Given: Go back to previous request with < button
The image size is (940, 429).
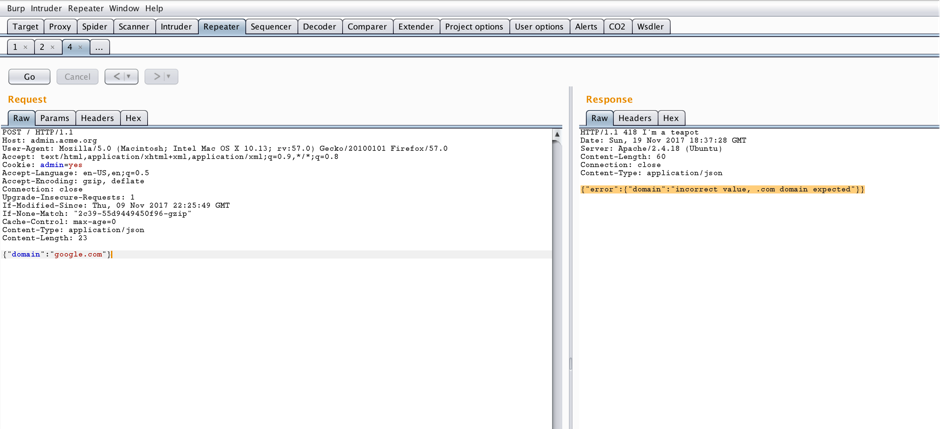Looking at the screenshot, I should point(116,77).
